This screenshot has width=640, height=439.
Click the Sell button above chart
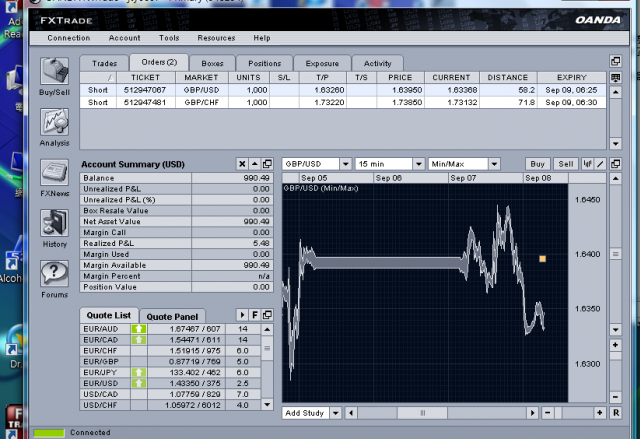[x=566, y=164]
